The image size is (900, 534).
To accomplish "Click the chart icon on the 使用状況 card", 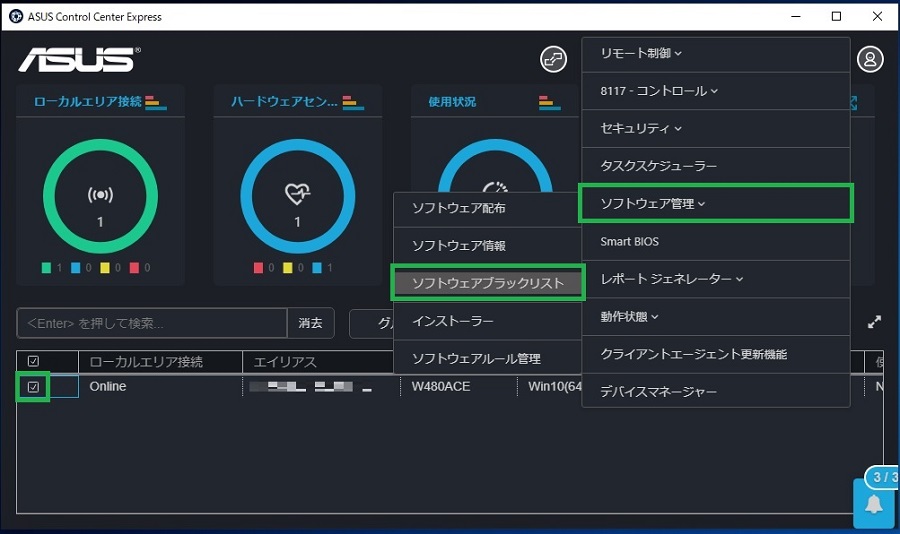I will pos(550,102).
